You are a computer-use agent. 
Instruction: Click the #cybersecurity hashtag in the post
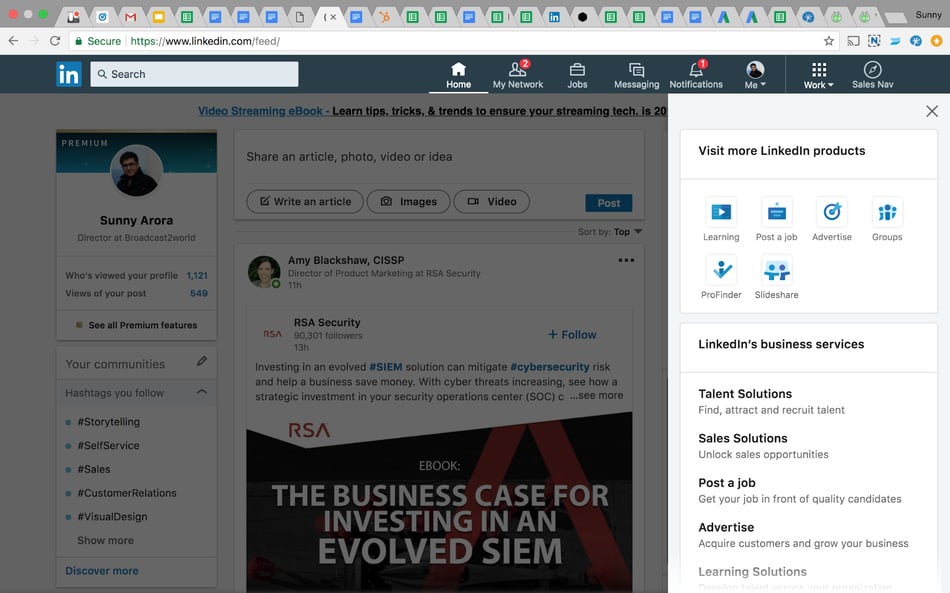point(550,366)
